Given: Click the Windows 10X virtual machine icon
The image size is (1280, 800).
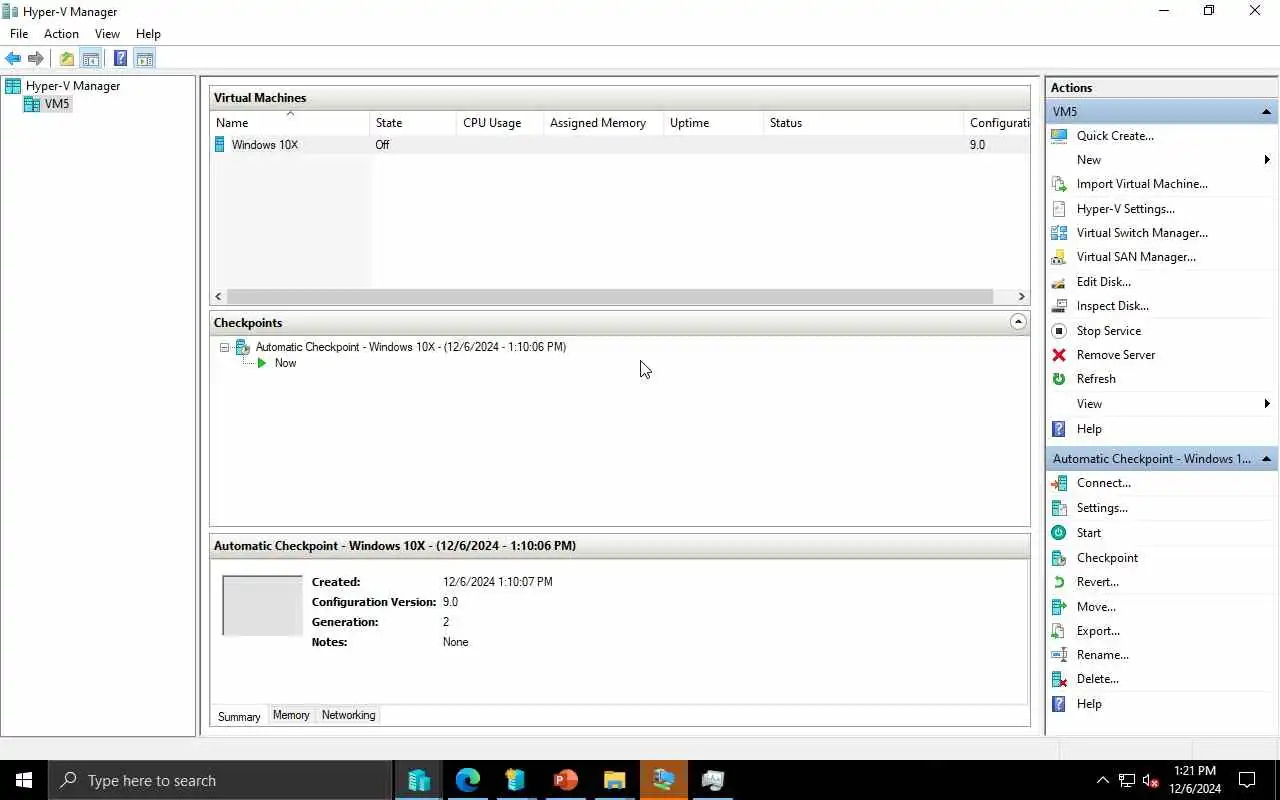Looking at the screenshot, I should pos(220,145).
